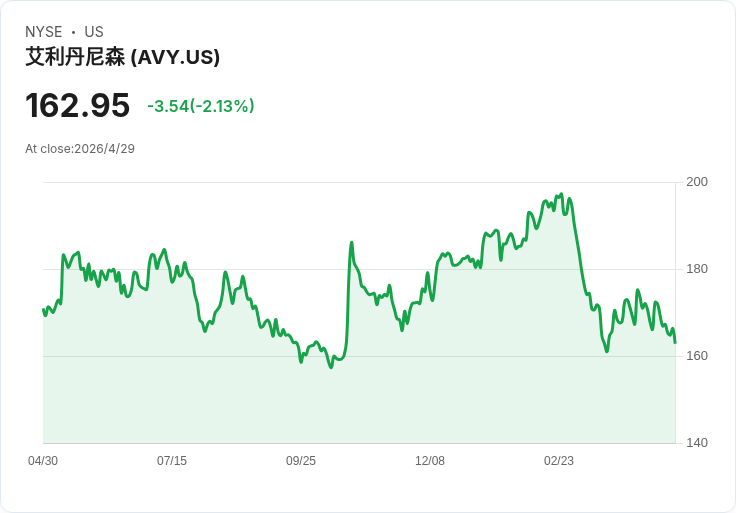Screen dimensions: 736x513
Task: Click the 07/15 date axis label
Action: [x=172, y=461]
